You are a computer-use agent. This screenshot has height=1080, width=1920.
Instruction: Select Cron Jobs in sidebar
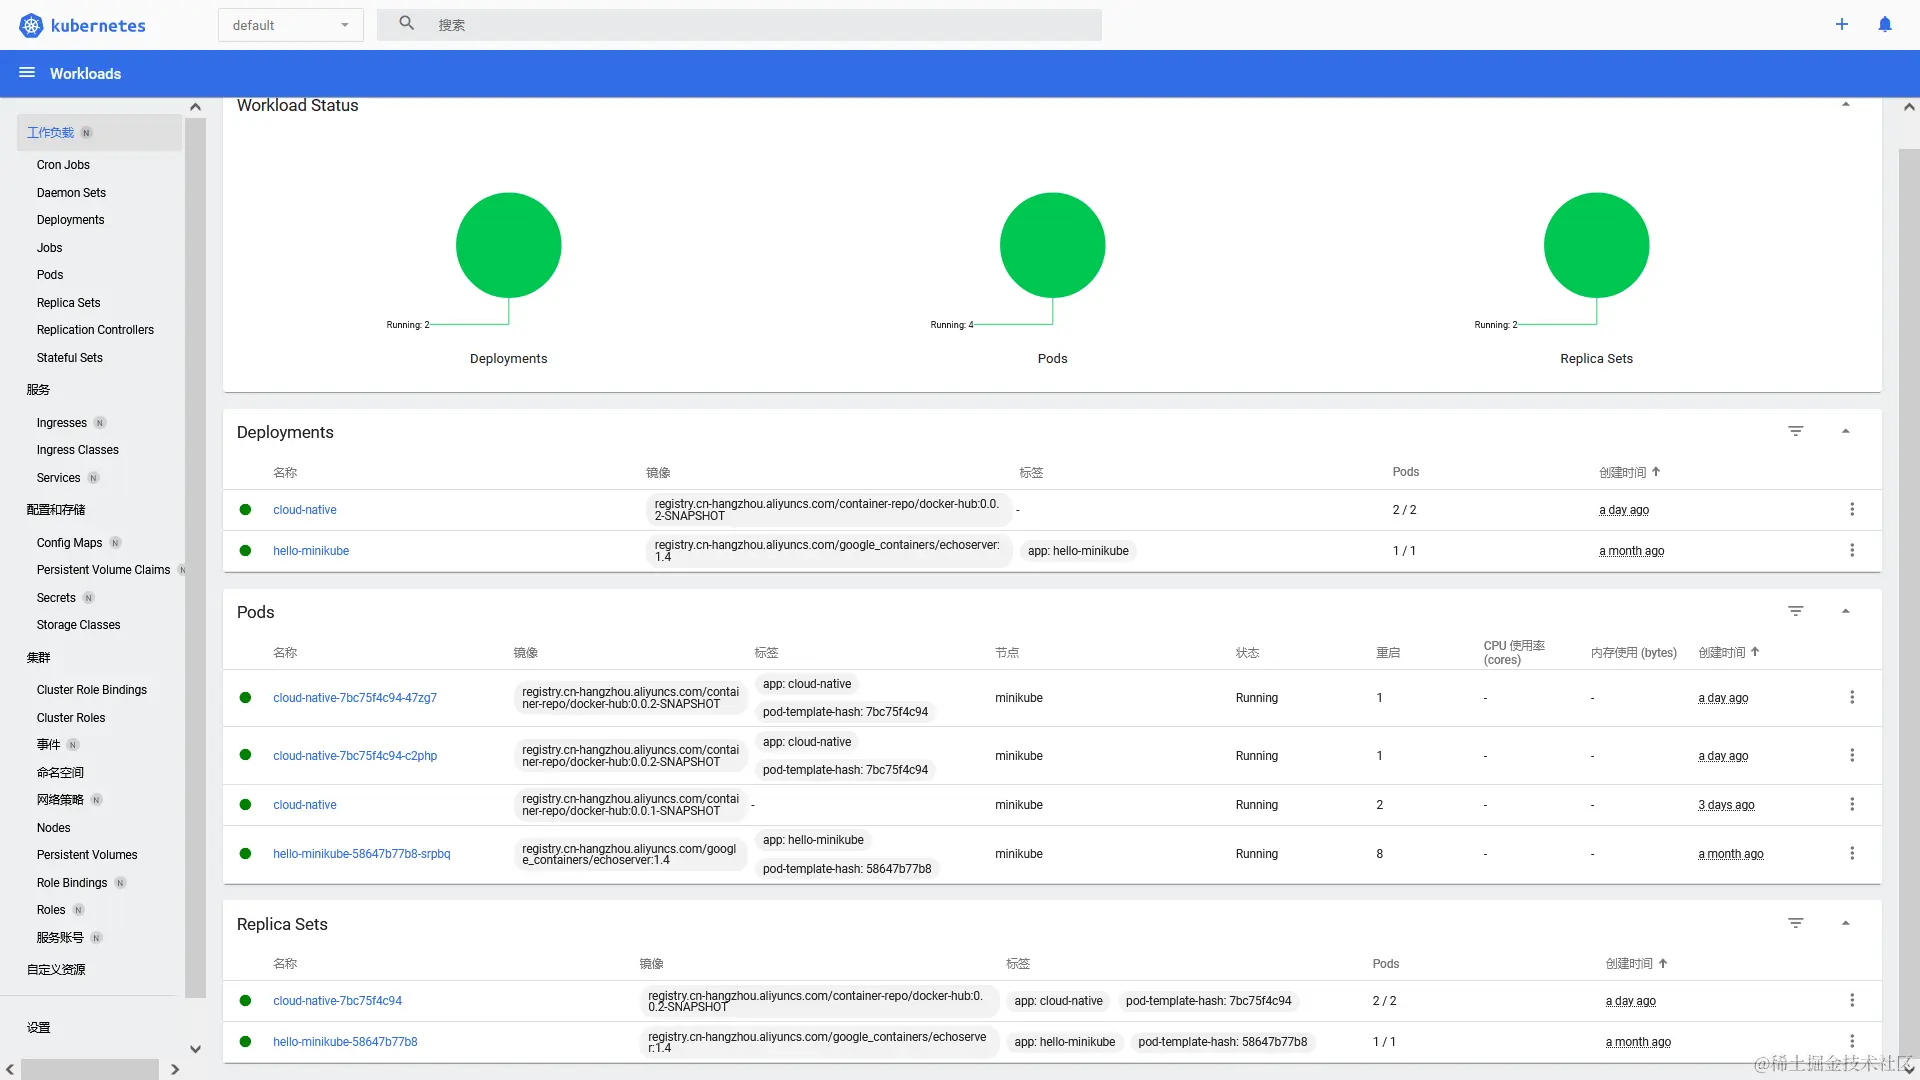(x=63, y=165)
